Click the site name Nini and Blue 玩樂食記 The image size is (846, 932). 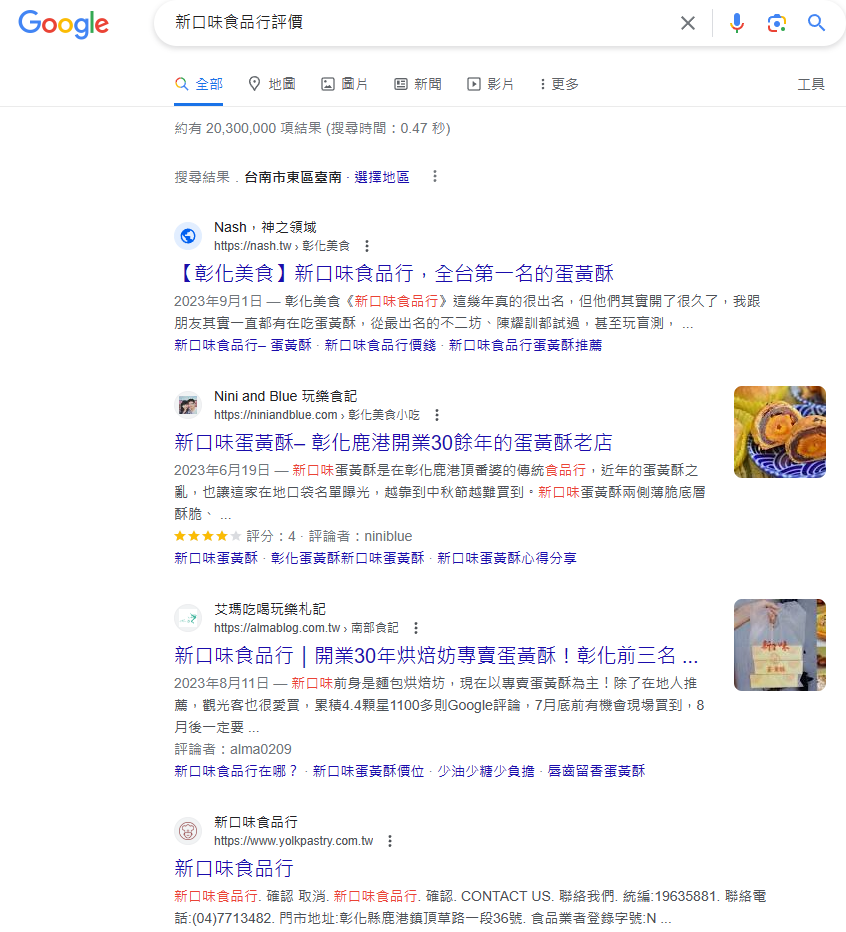pos(285,396)
